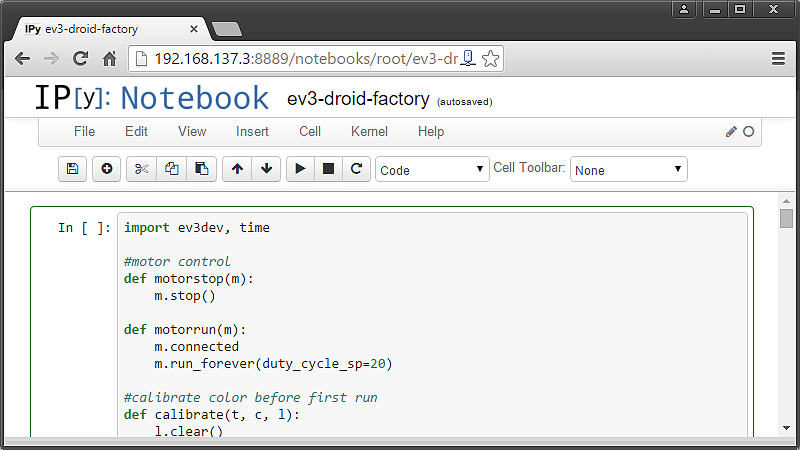The width and height of the screenshot is (800, 450).
Task: Open the Chrome user profile button
Action: [x=684, y=9]
